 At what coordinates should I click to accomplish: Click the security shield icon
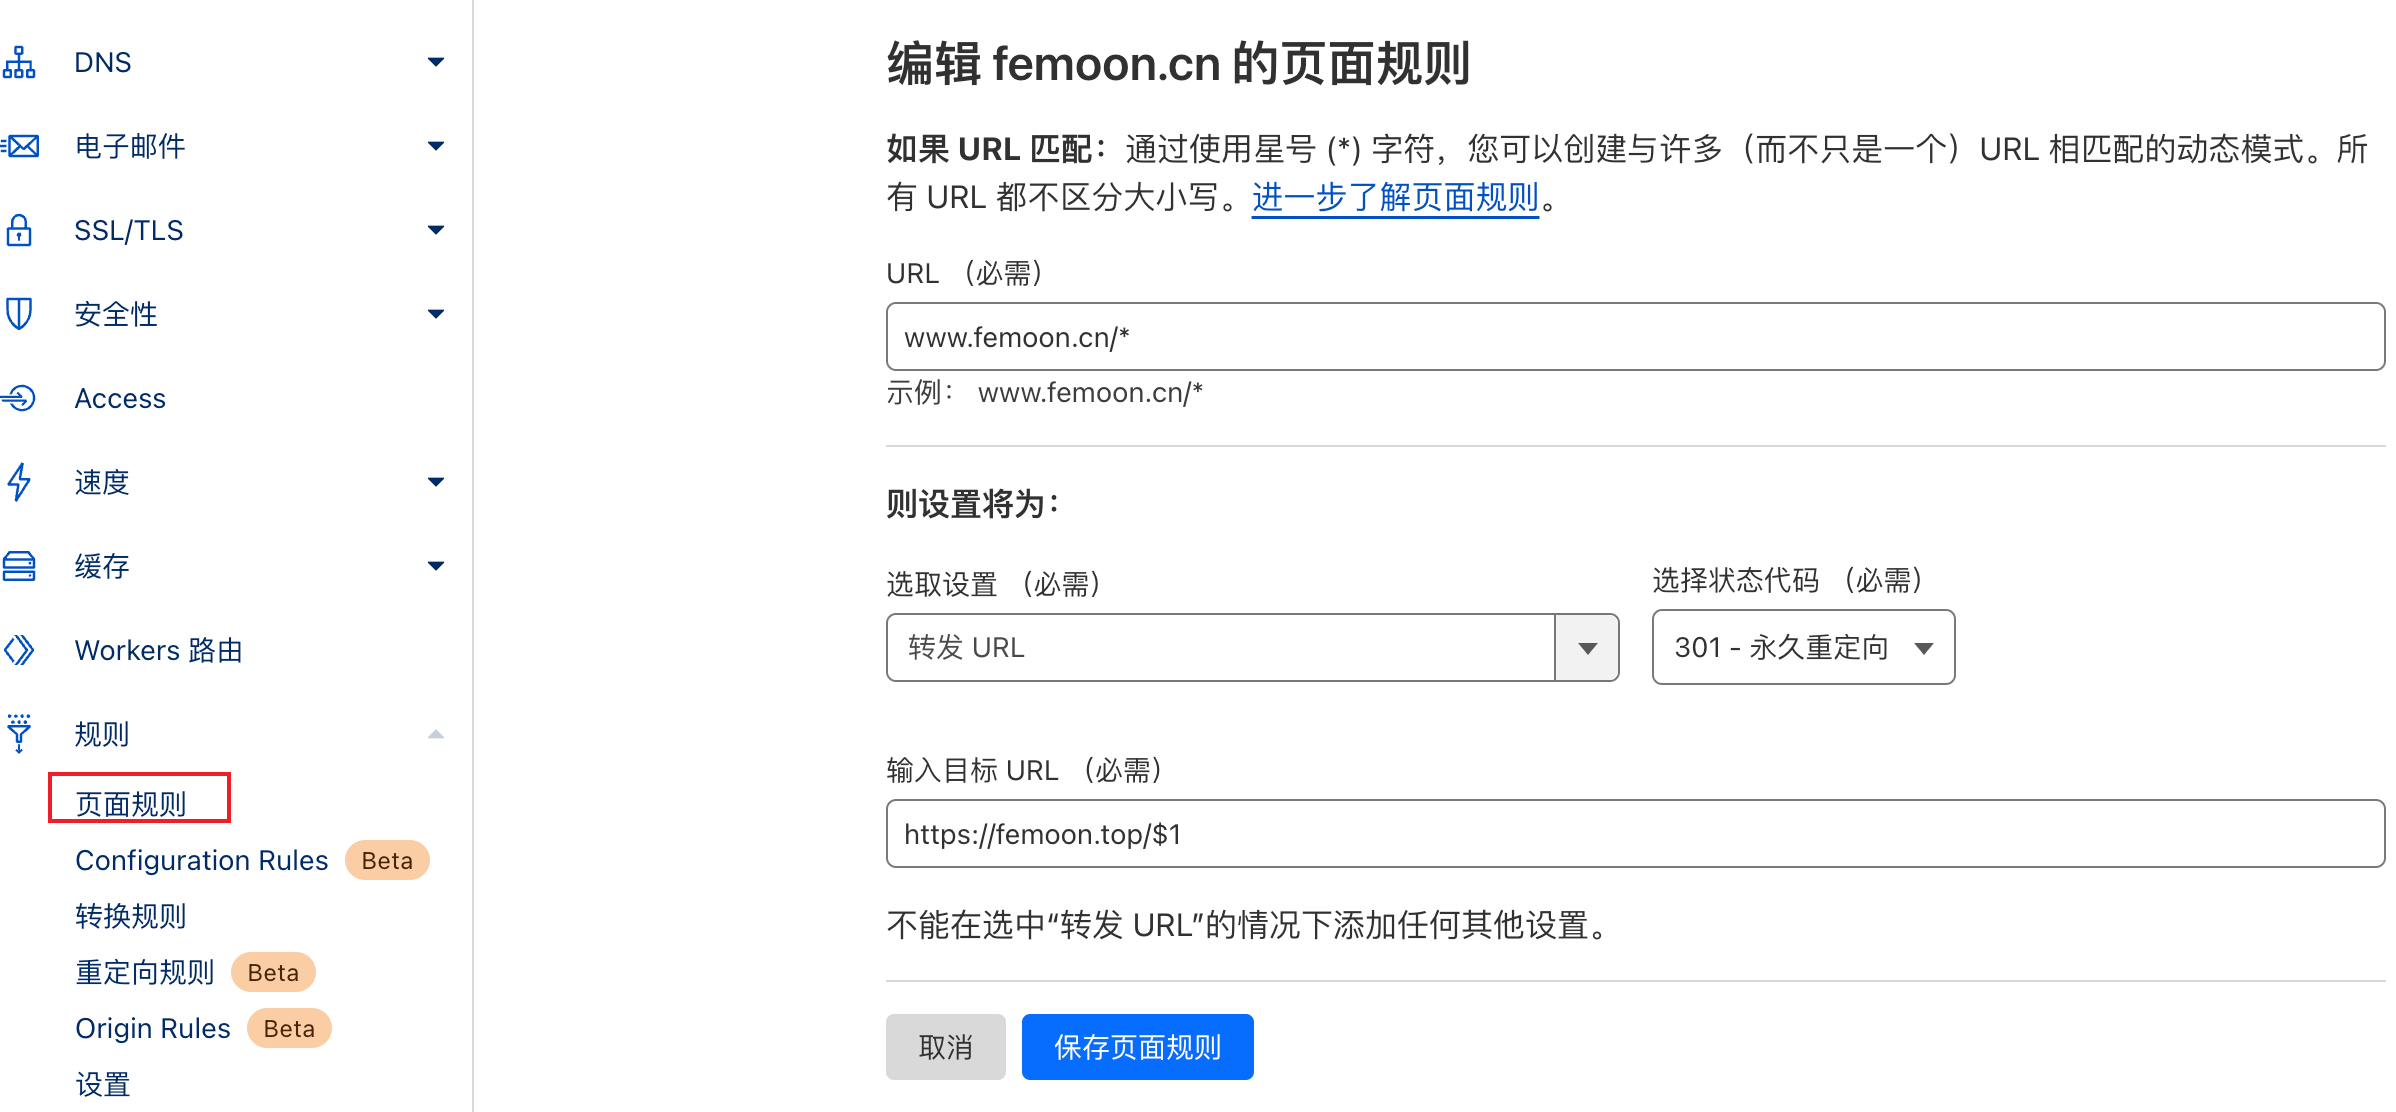pyautogui.click(x=19, y=314)
